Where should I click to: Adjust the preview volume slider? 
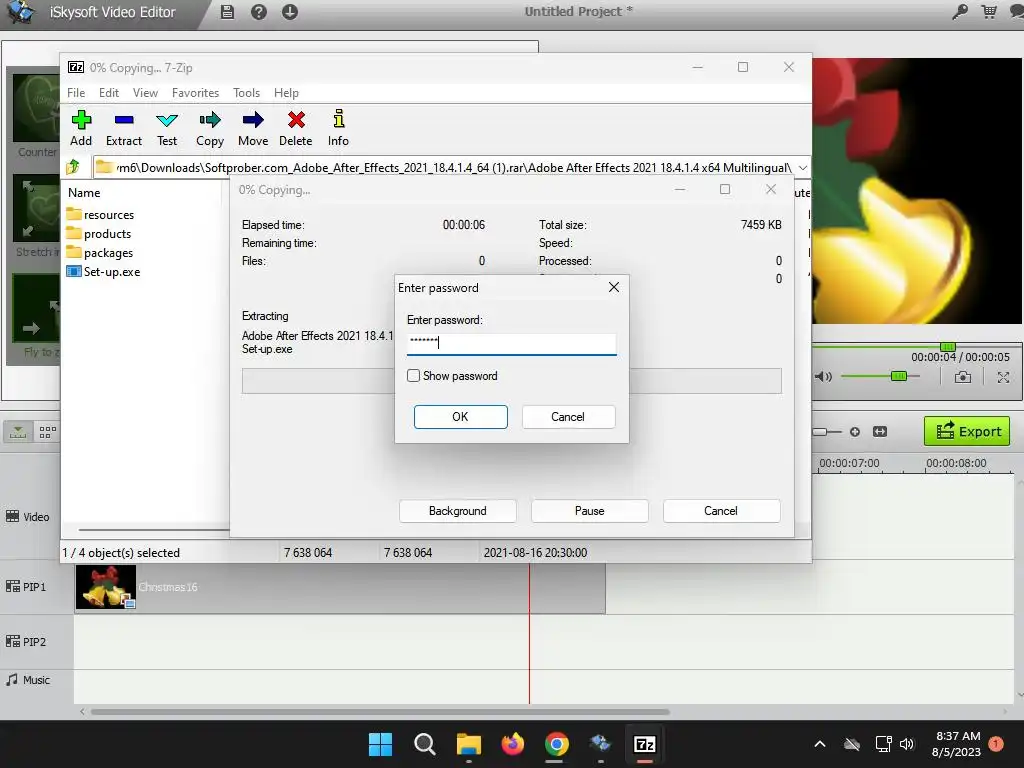(899, 376)
